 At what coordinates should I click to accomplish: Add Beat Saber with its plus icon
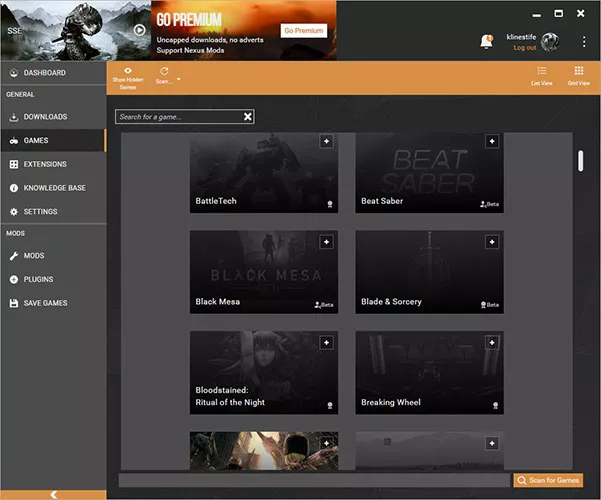492,141
